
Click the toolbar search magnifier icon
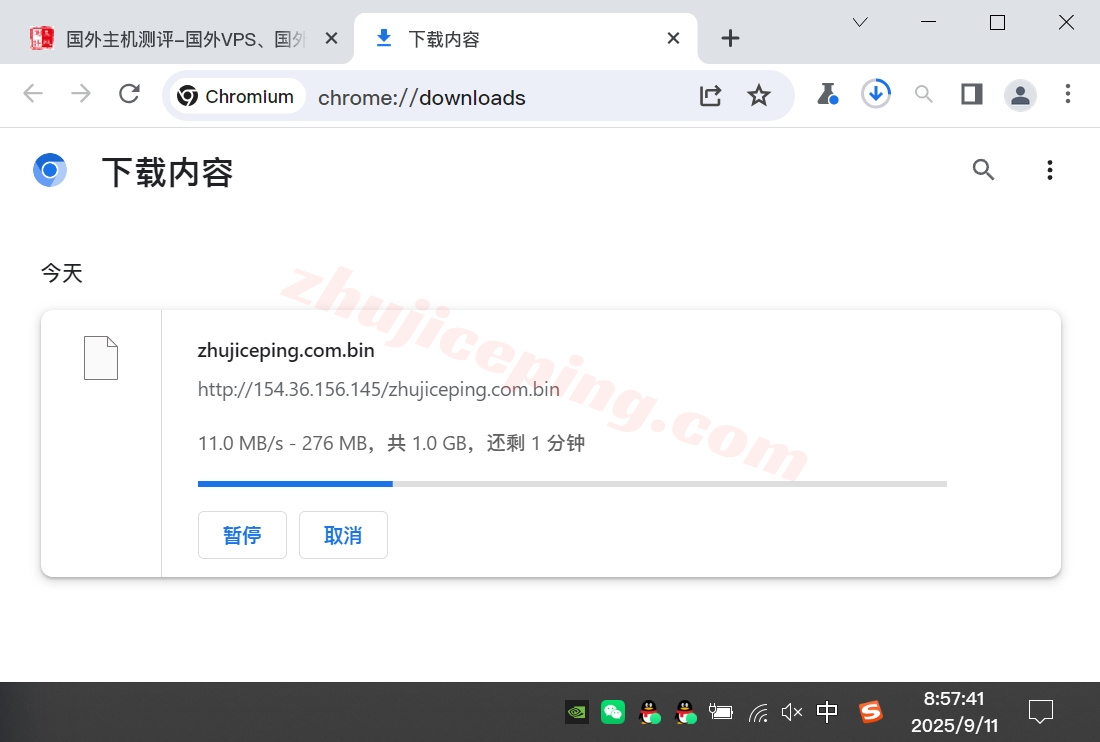click(x=924, y=94)
